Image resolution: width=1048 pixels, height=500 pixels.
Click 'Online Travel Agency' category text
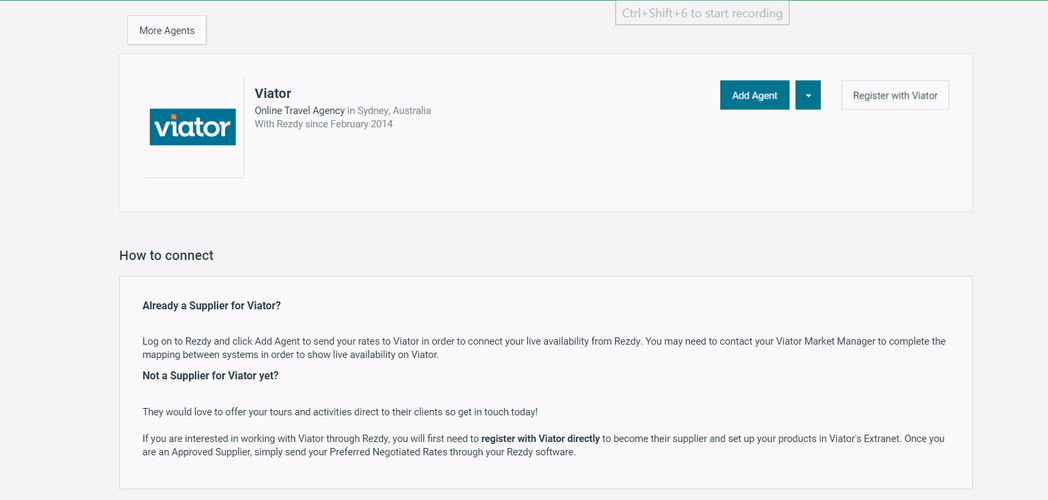coord(299,111)
